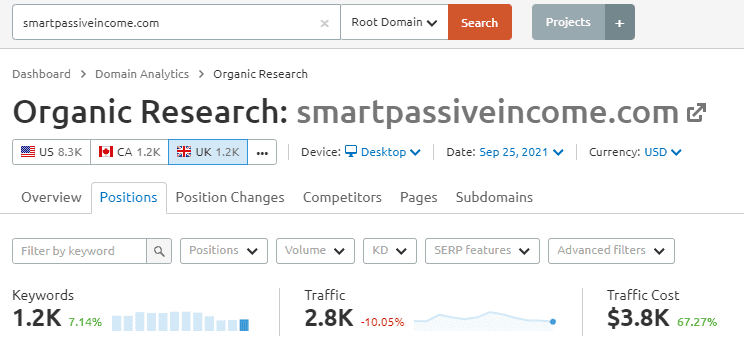Image resolution: width=744 pixels, height=363 pixels.
Task: Select the UK 1.2K database
Action: click(x=208, y=152)
